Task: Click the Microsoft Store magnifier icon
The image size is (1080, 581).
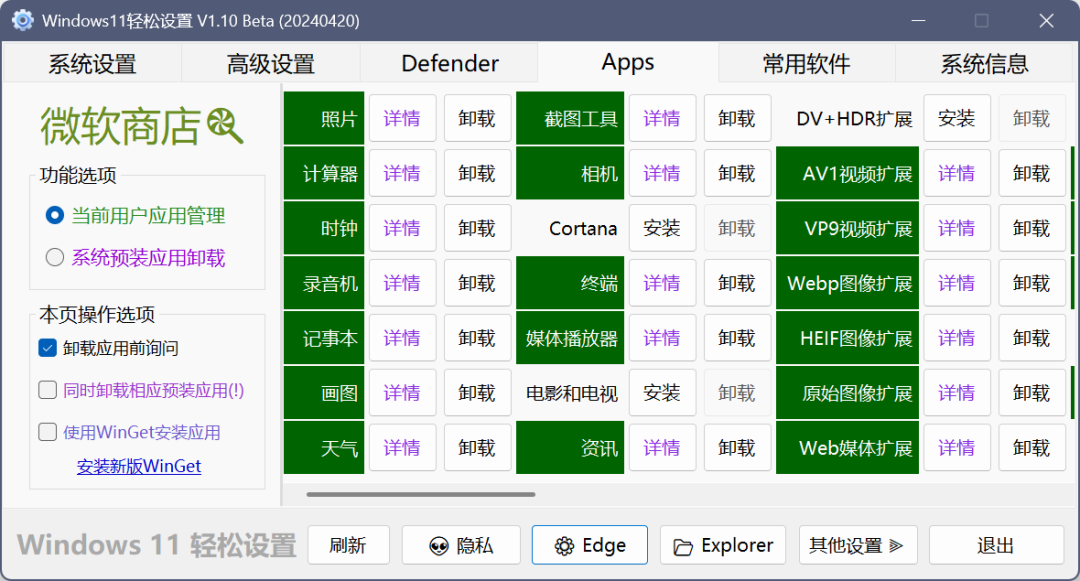Action: (225, 126)
